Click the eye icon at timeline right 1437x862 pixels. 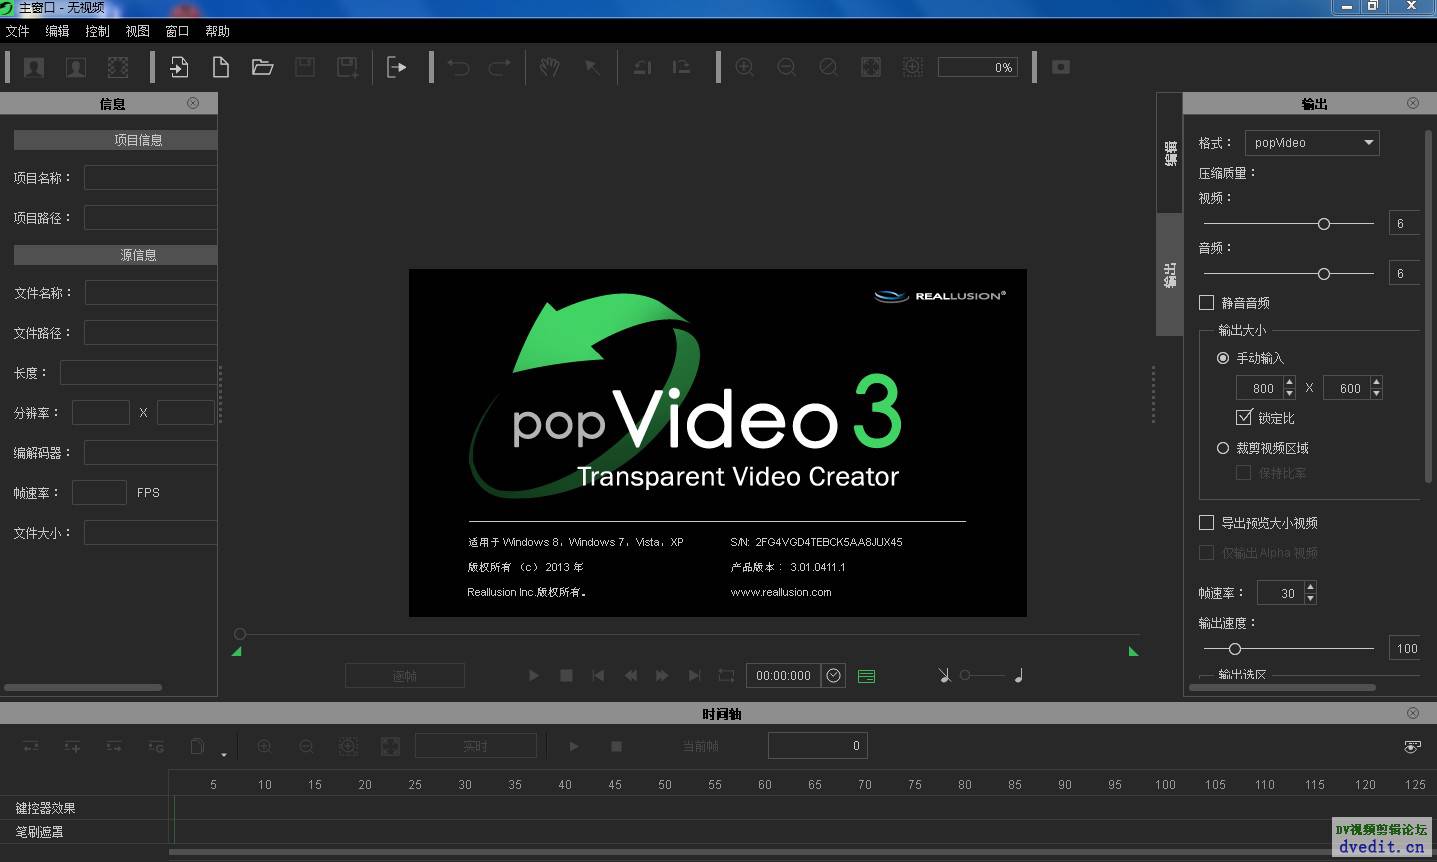pyautogui.click(x=1412, y=746)
